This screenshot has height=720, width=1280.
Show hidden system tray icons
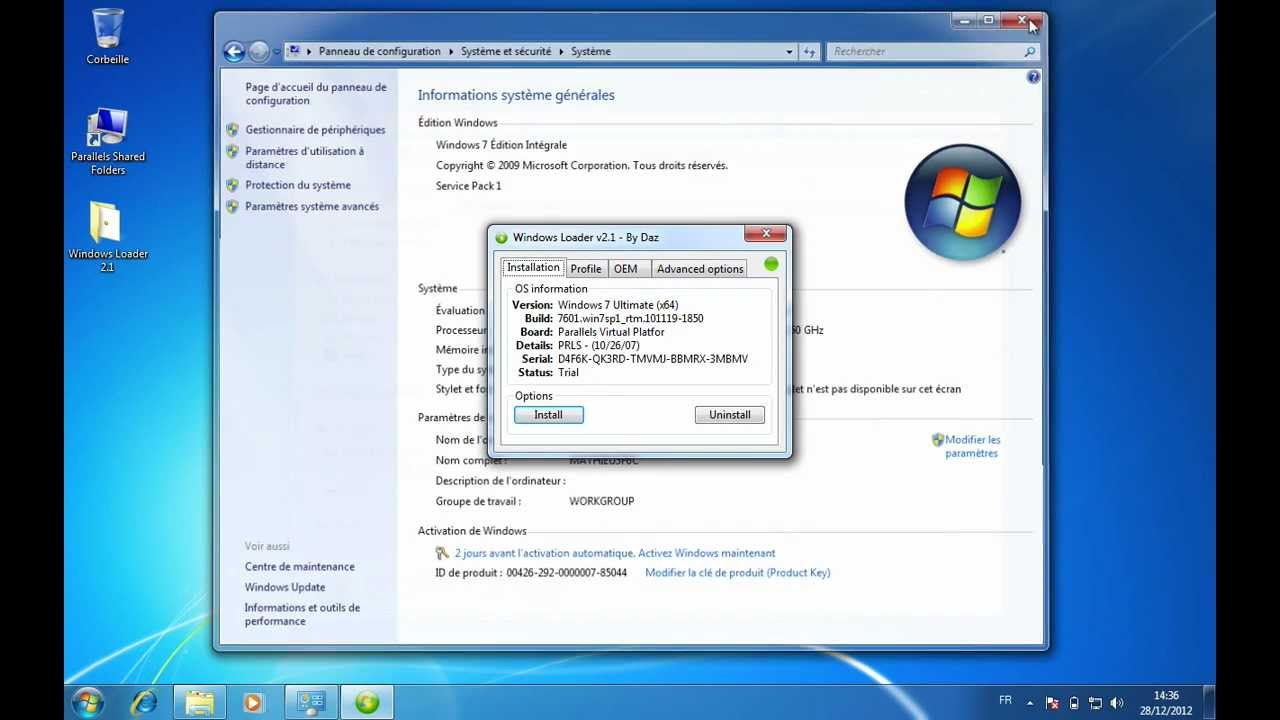point(1030,702)
